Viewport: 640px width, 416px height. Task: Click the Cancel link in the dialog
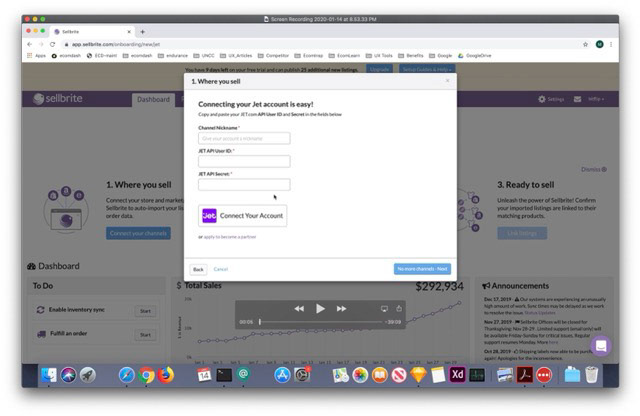(221, 269)
